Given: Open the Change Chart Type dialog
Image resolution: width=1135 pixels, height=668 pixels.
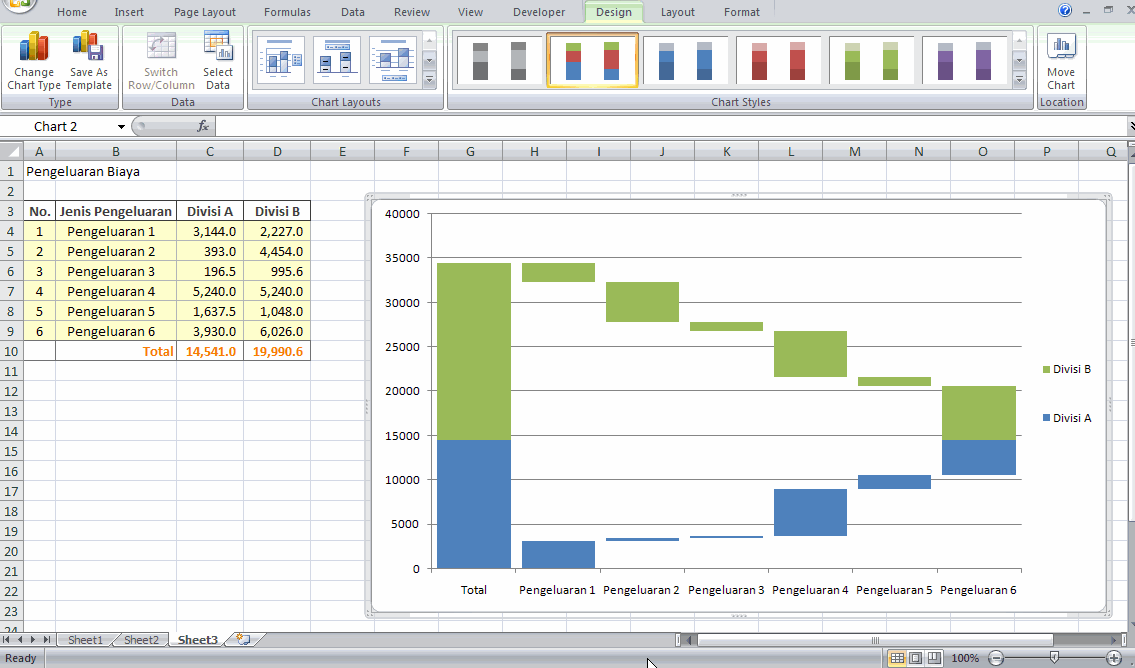Looking at the screenshot, I should pyautogui.click(x=33, y=60).
